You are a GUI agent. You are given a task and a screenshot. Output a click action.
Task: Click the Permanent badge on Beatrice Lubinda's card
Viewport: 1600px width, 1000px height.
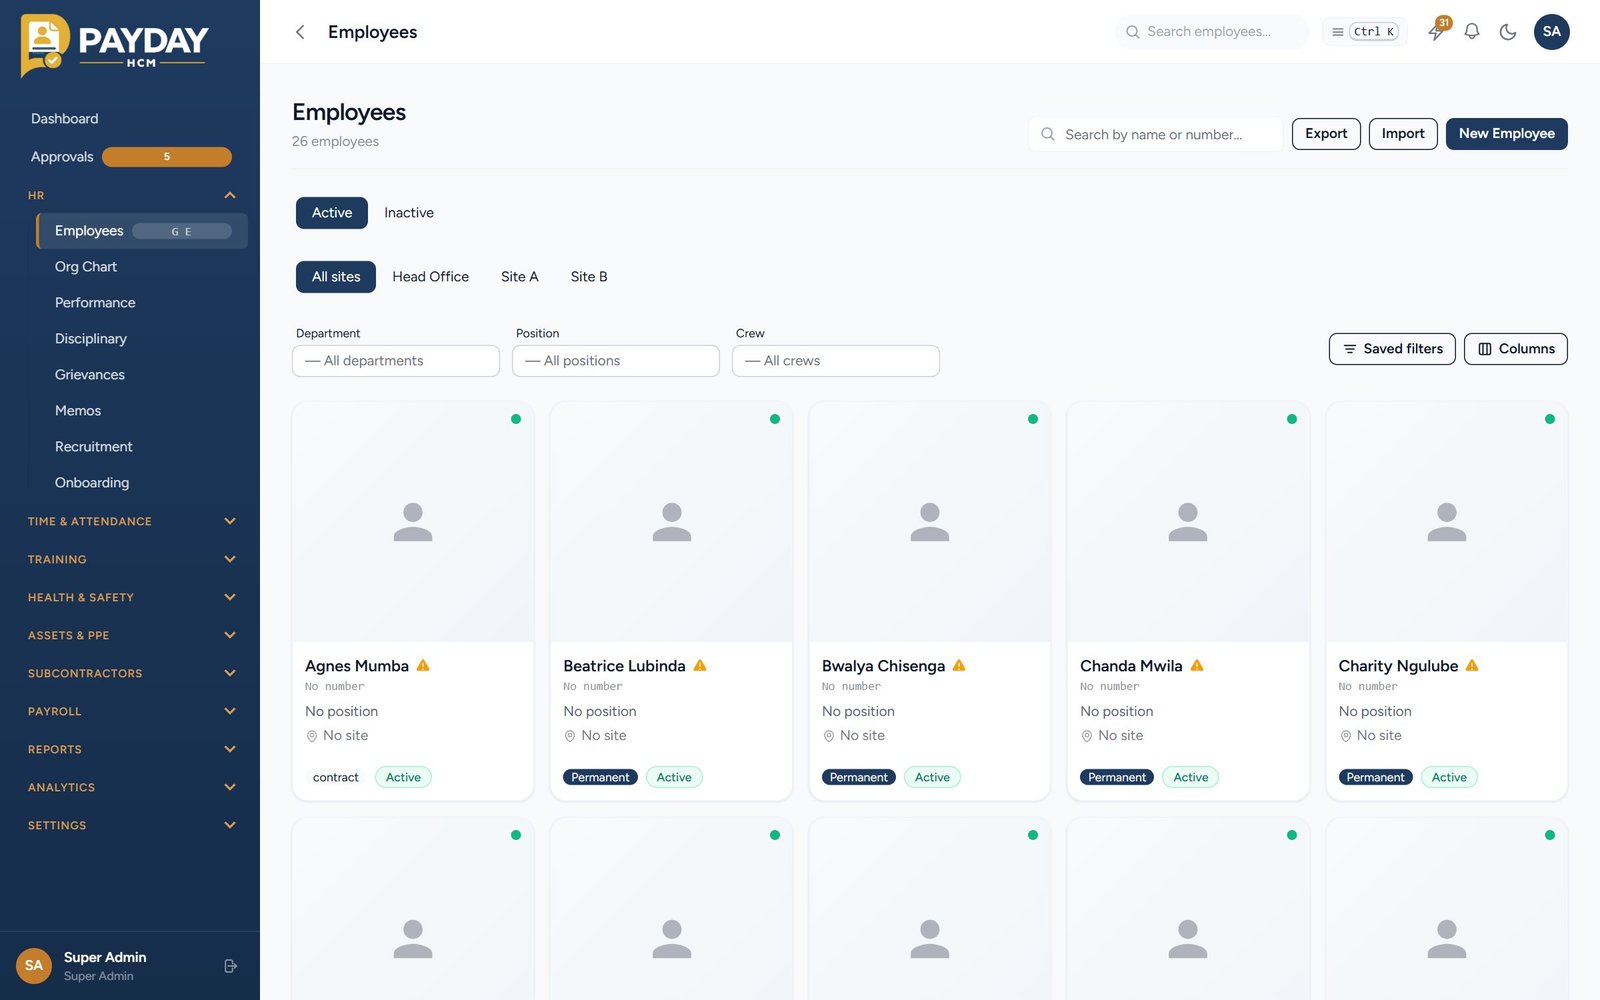pyautogui.click(x=600, y=777)
